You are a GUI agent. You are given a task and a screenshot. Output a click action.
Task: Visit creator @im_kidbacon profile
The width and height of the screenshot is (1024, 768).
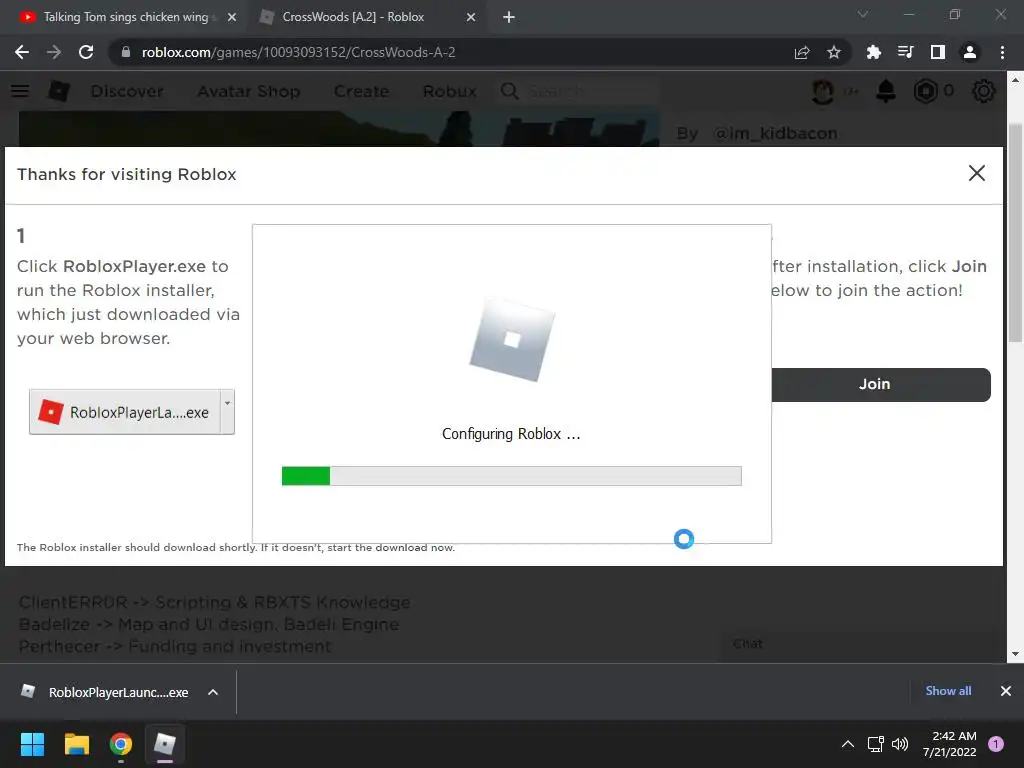click(x=775, y=133)
